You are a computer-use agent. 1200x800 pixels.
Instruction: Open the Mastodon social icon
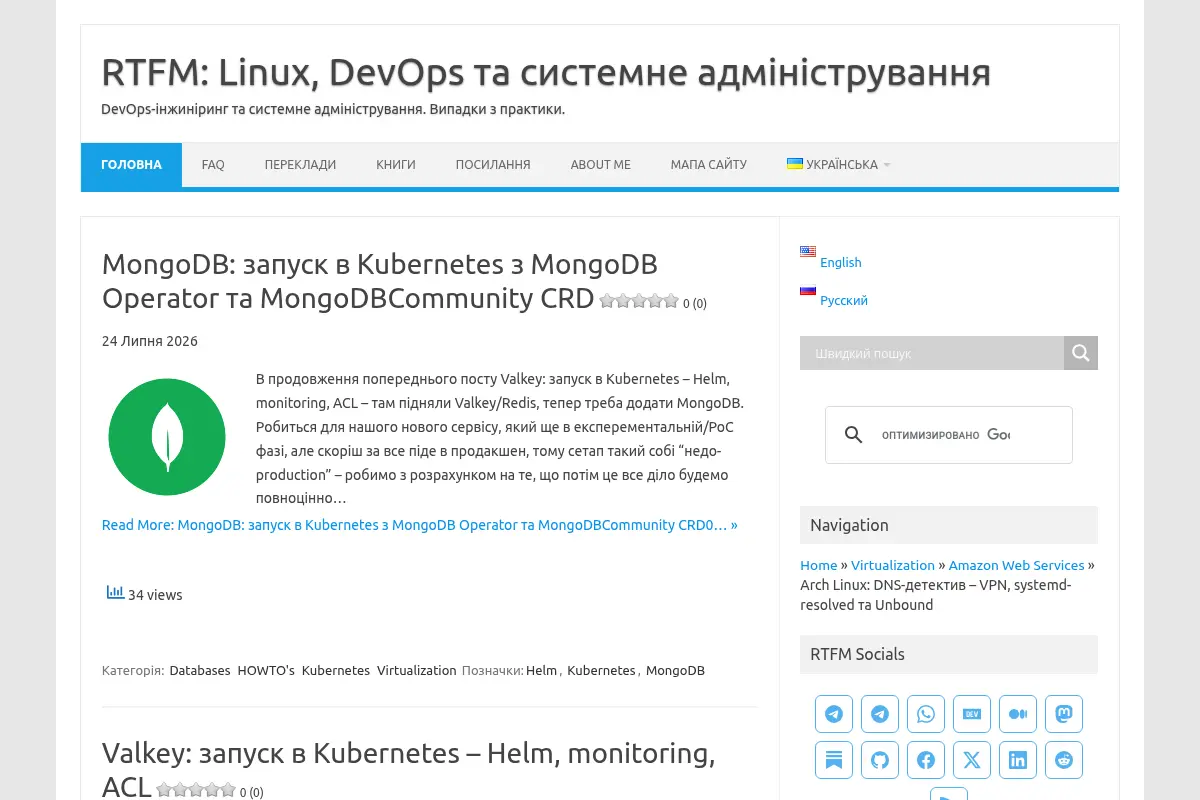[x=1064, y=714]
